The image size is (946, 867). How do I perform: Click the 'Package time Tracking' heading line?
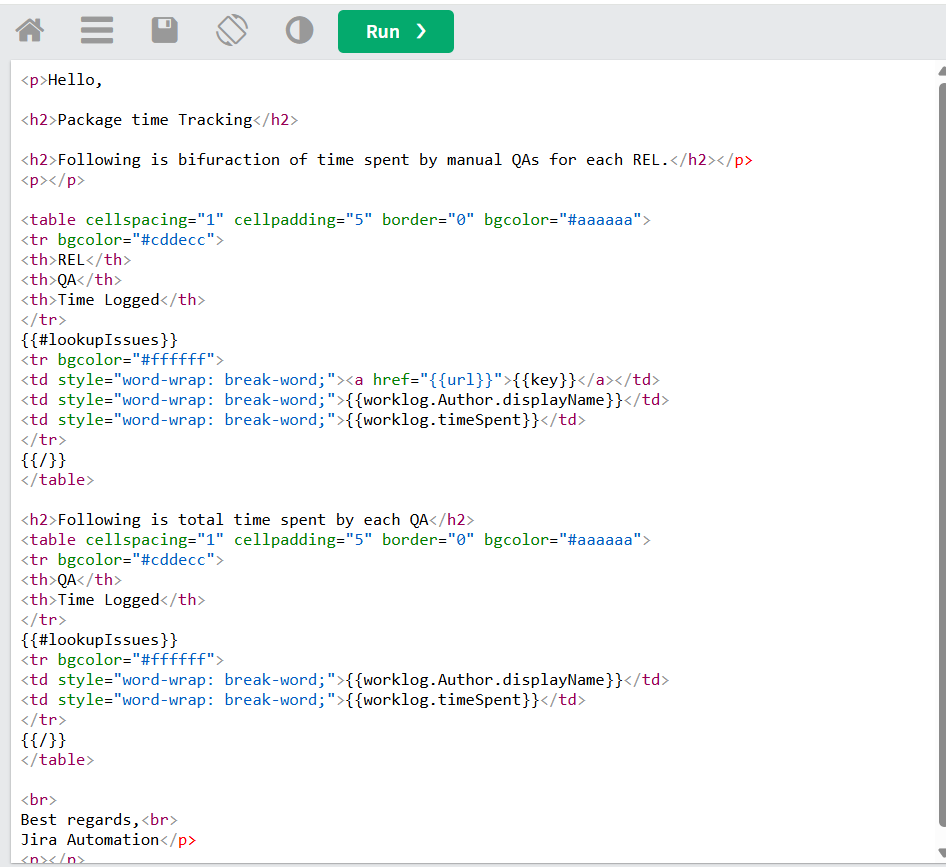159,119
